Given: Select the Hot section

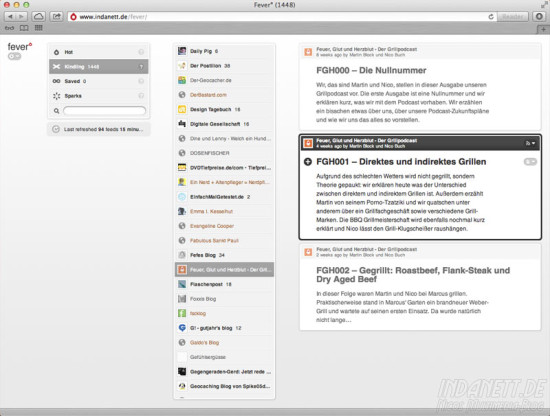Looking at the screenshot, I should pos(99,52).
